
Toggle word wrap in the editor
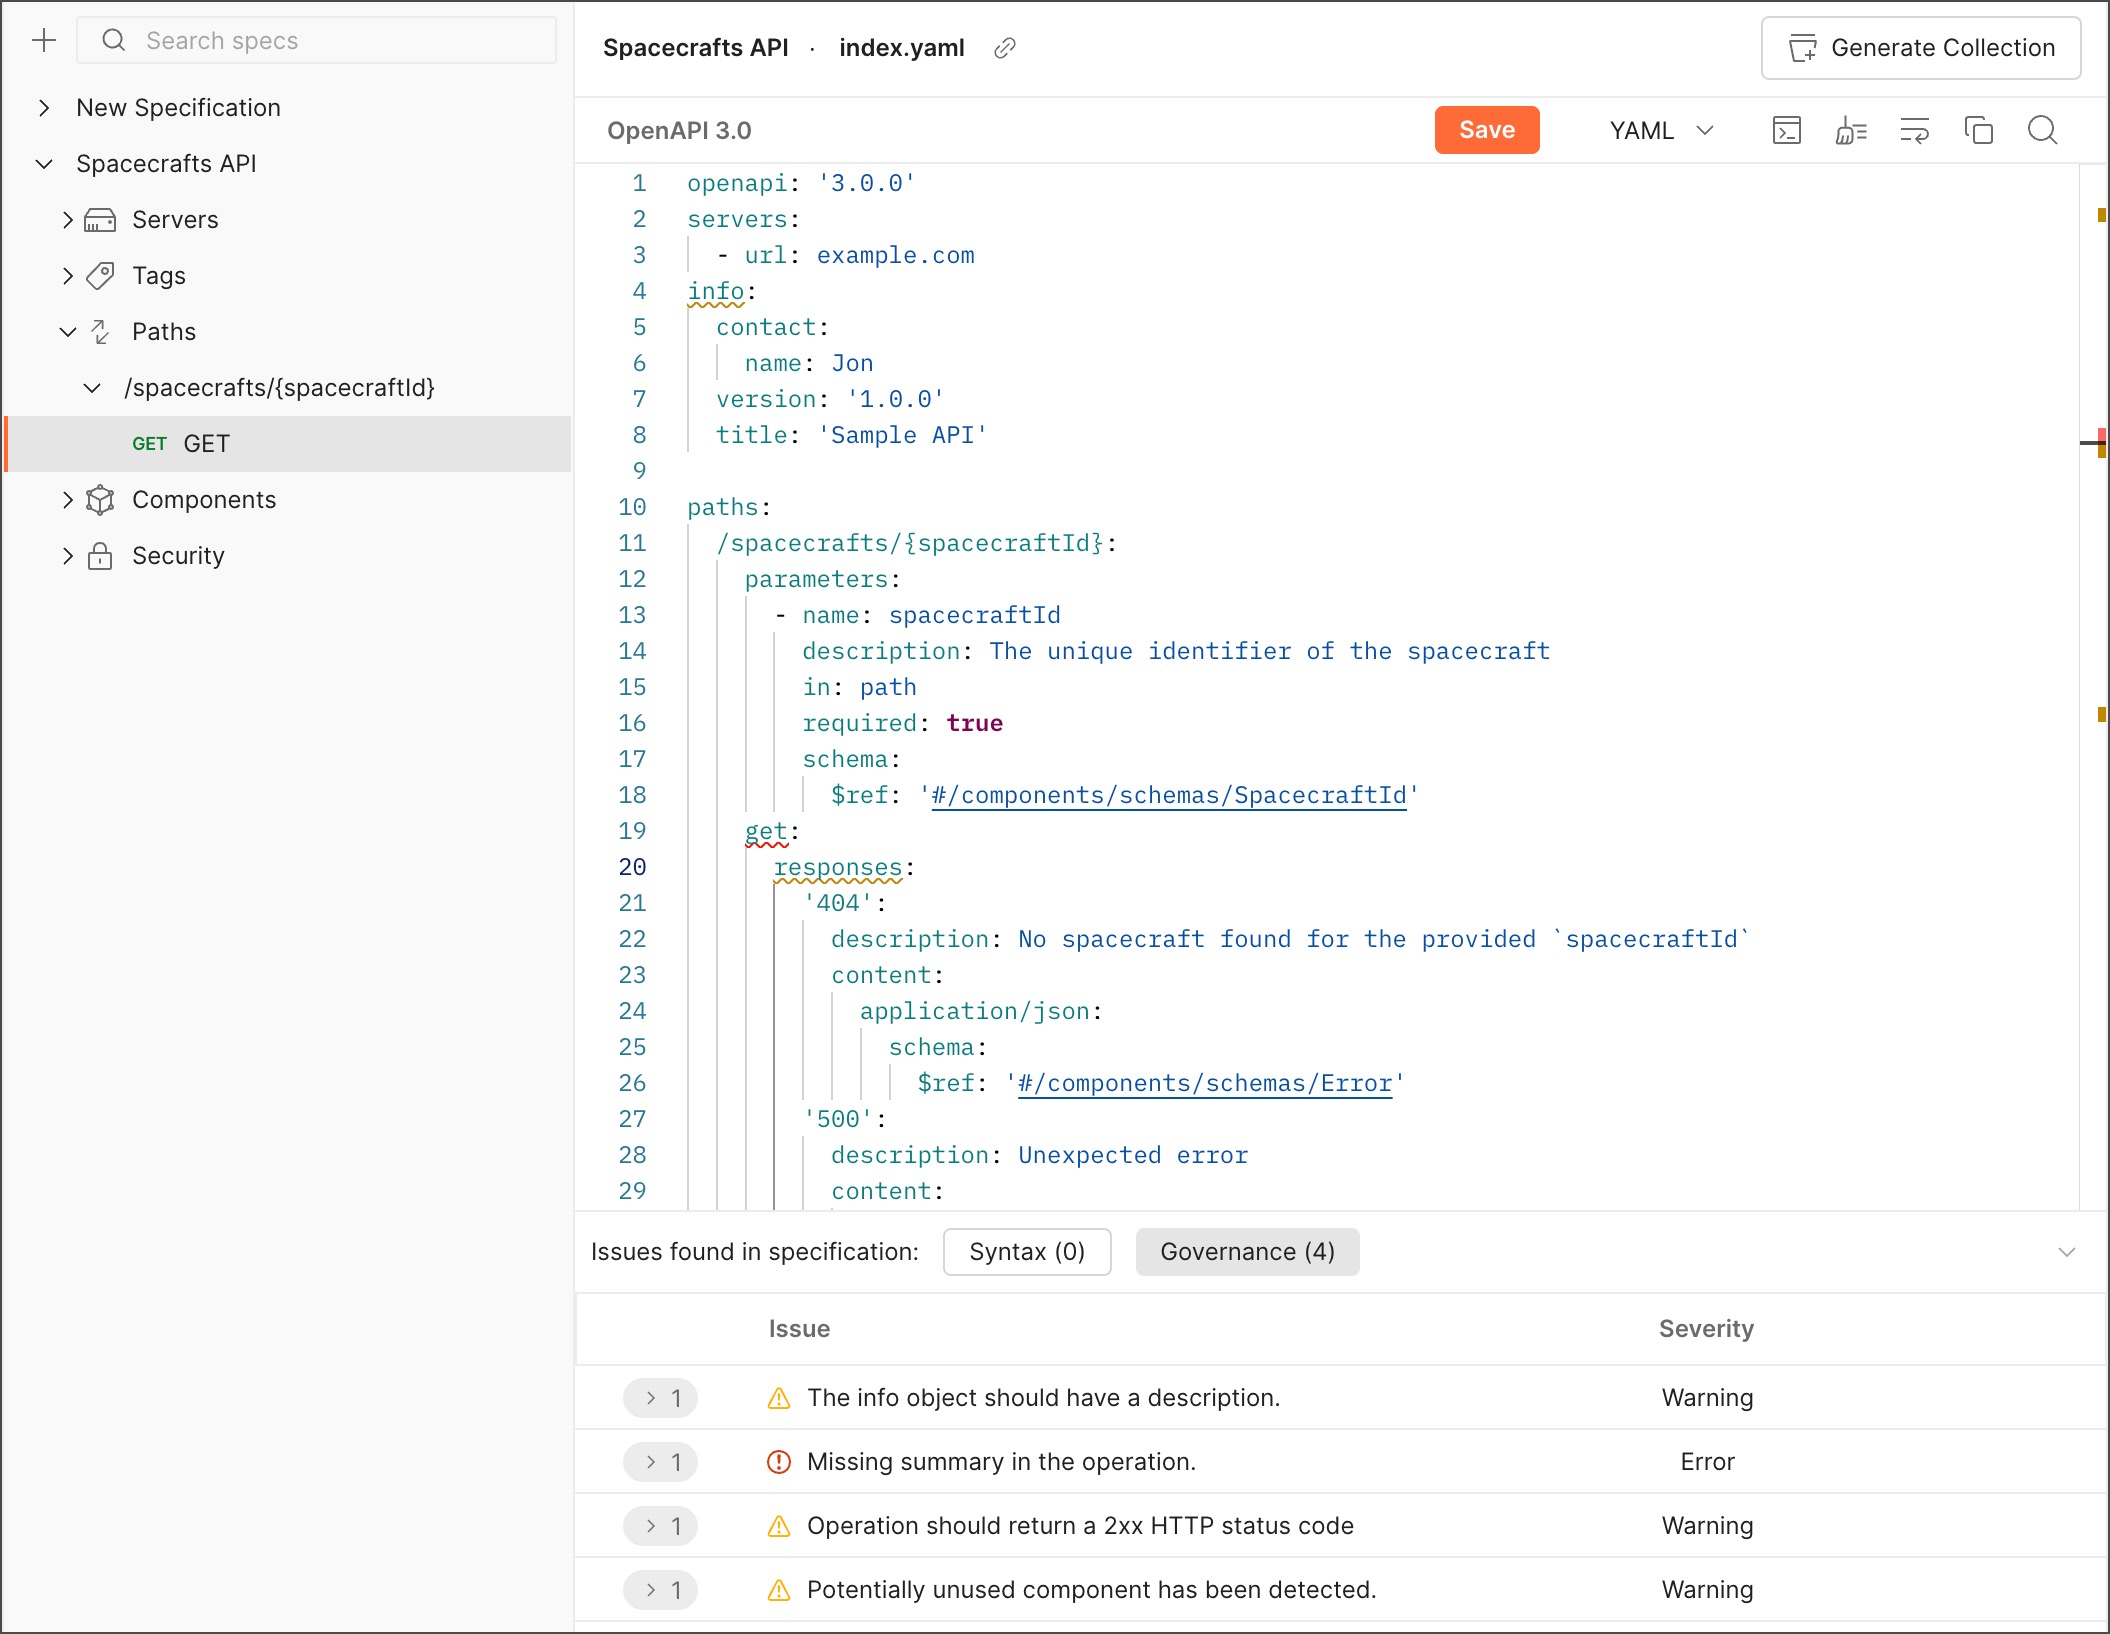1916,130
